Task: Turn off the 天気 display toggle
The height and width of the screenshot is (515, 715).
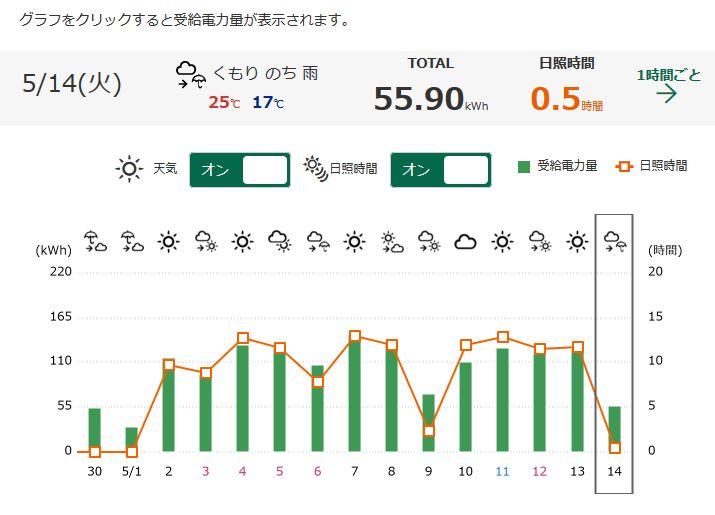Action: point(240,170)
